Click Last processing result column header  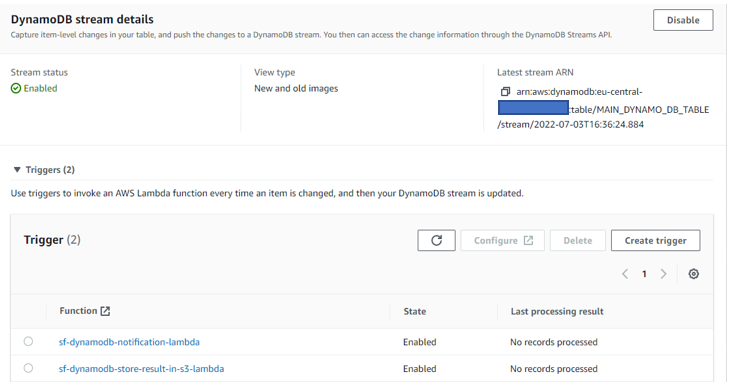[x=557, y=312]
